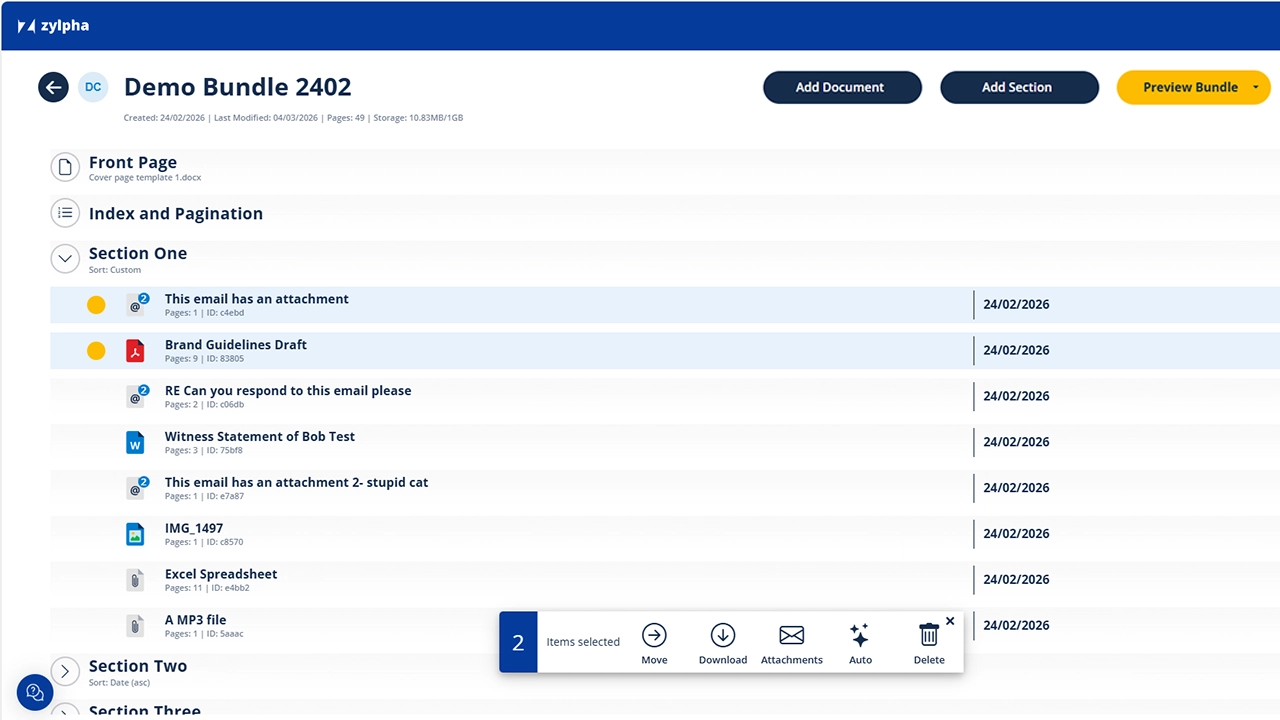Image resolution: width=1280 pixels, height=720 pixels.
Task: Click the Word icon on Witness Statement of Bob Test
Action: [135, 442]
